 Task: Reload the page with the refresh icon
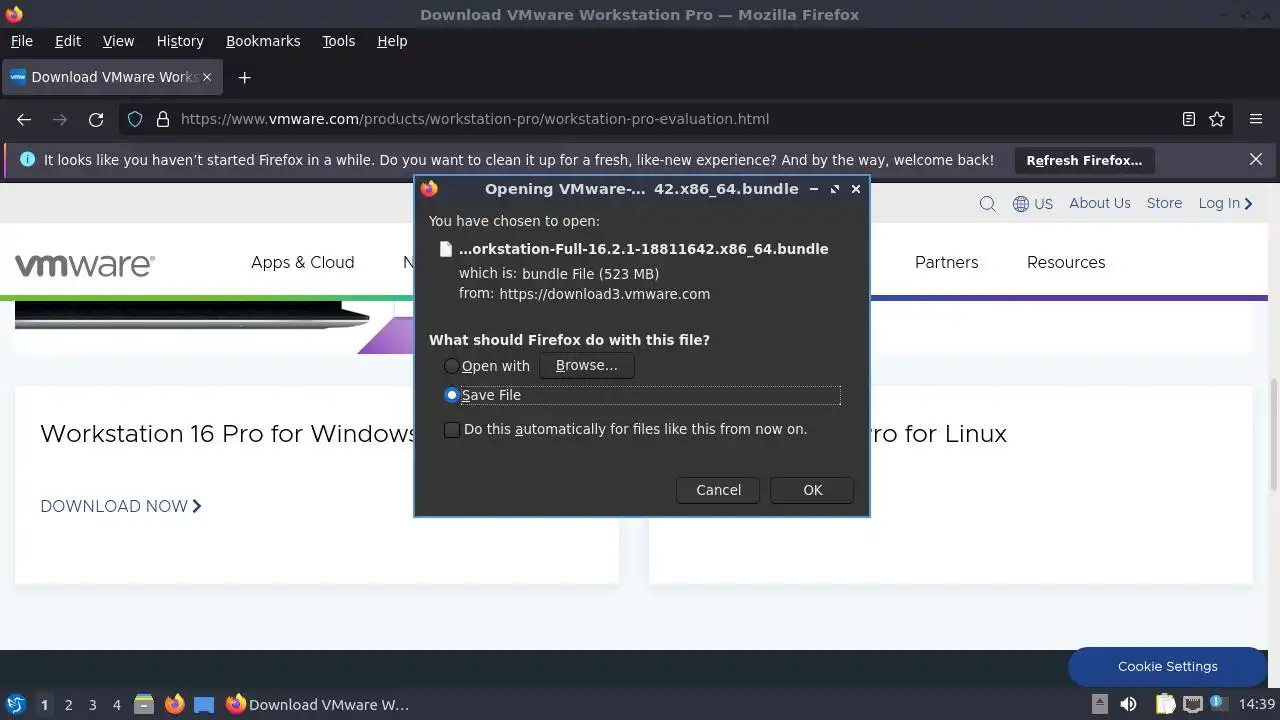[96, 119]
